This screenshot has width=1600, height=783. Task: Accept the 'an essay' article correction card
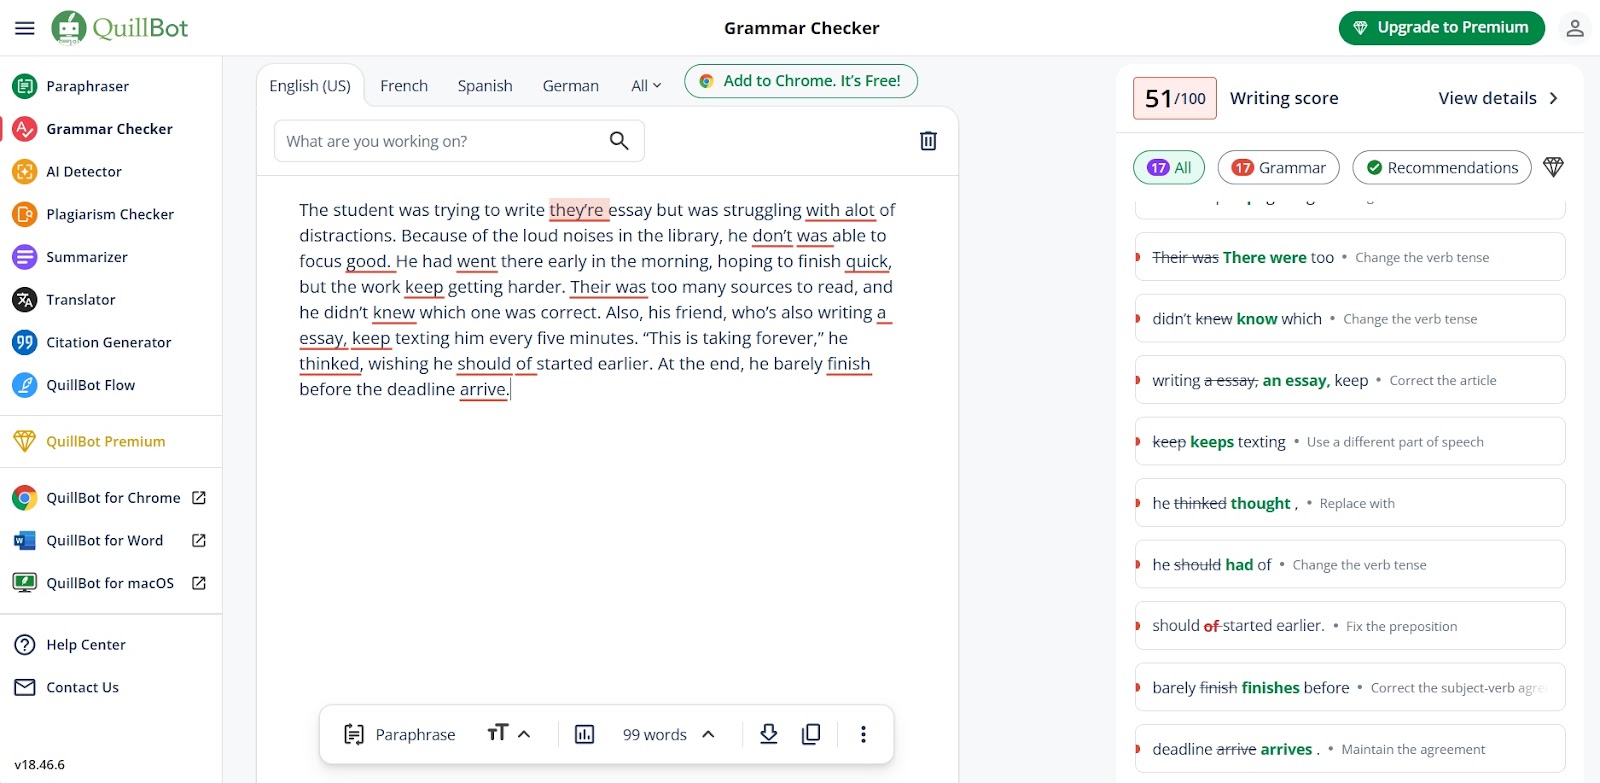pyautogui.click(x=1350, y=380)
